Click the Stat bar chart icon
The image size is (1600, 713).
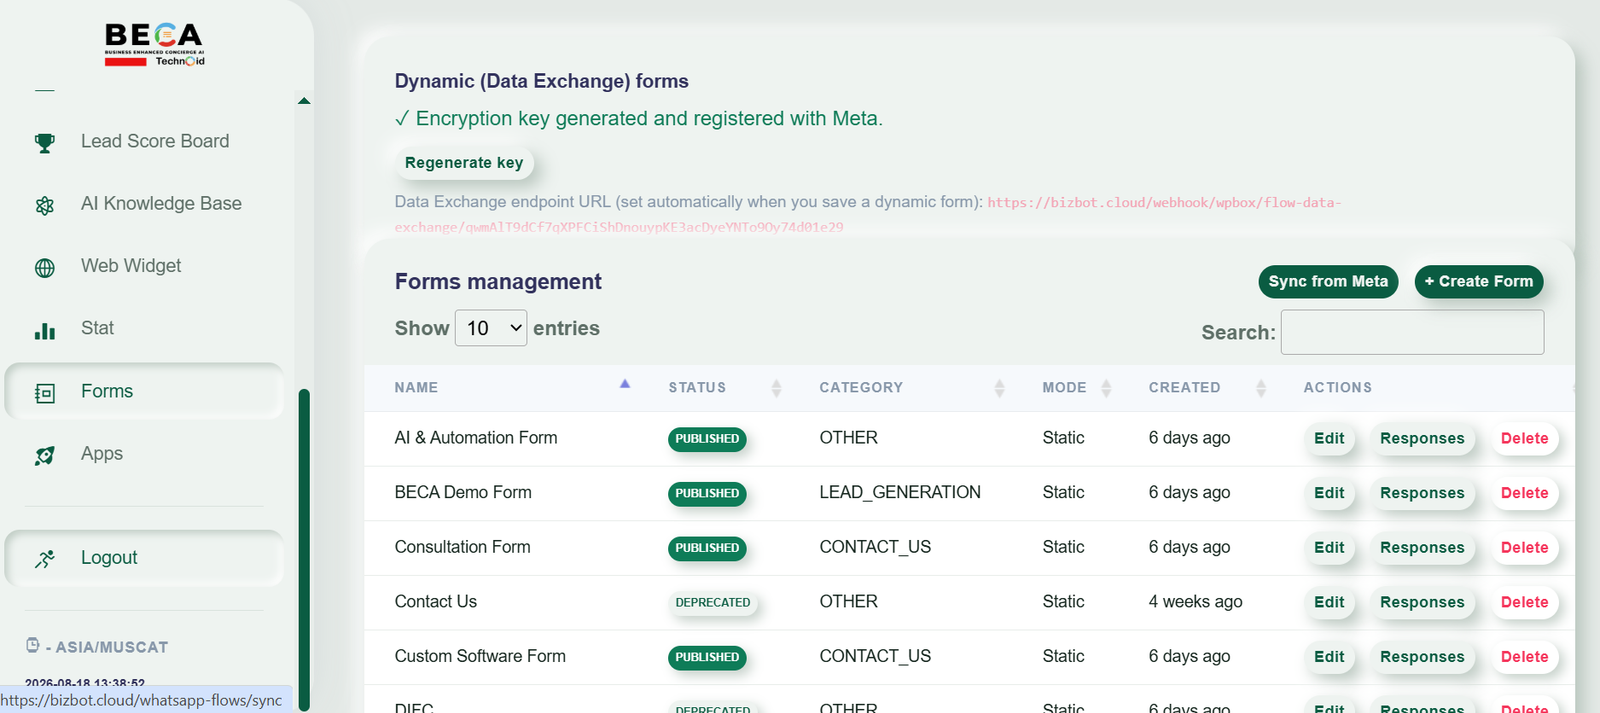pos(45,330)
